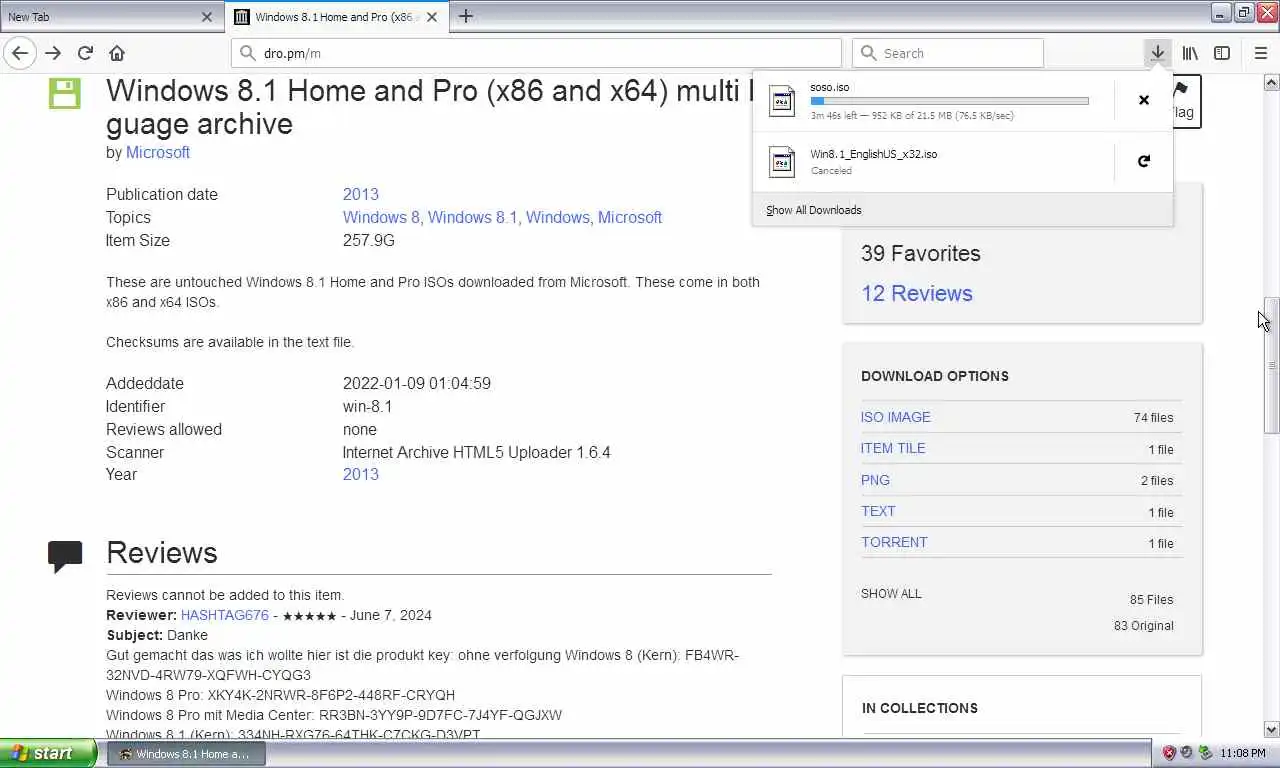Open the browser home page
Viewport: 1280px width, 768px height.
(x=117, y=53)
